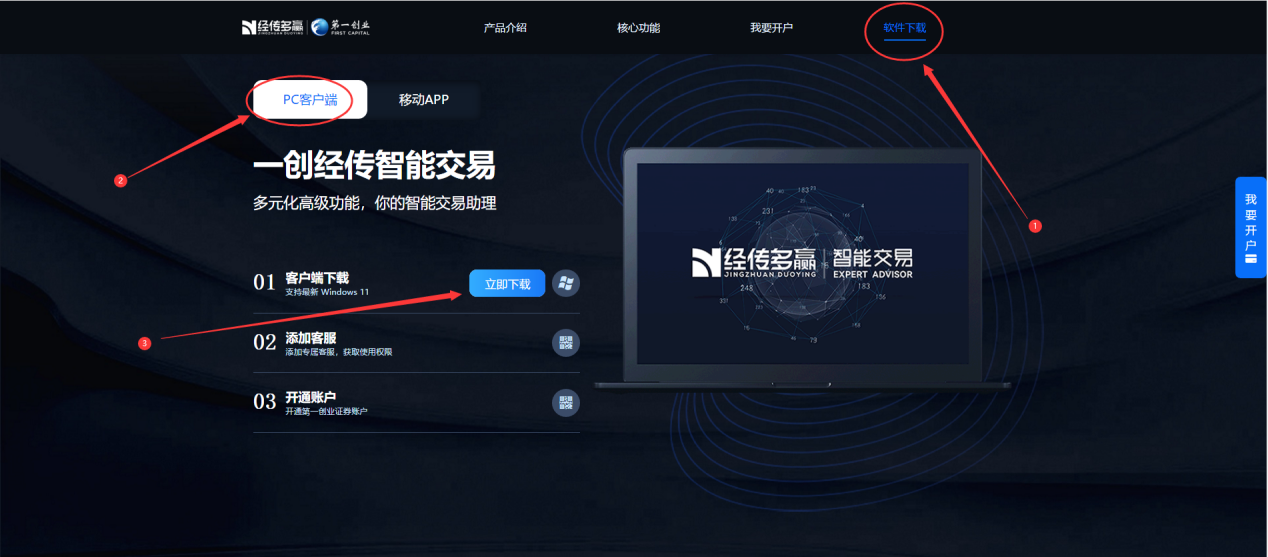Viewport: 1268px width, 557px height.
Task: Click the 第一创业 First Capital logo
Action: click(341, 27)
